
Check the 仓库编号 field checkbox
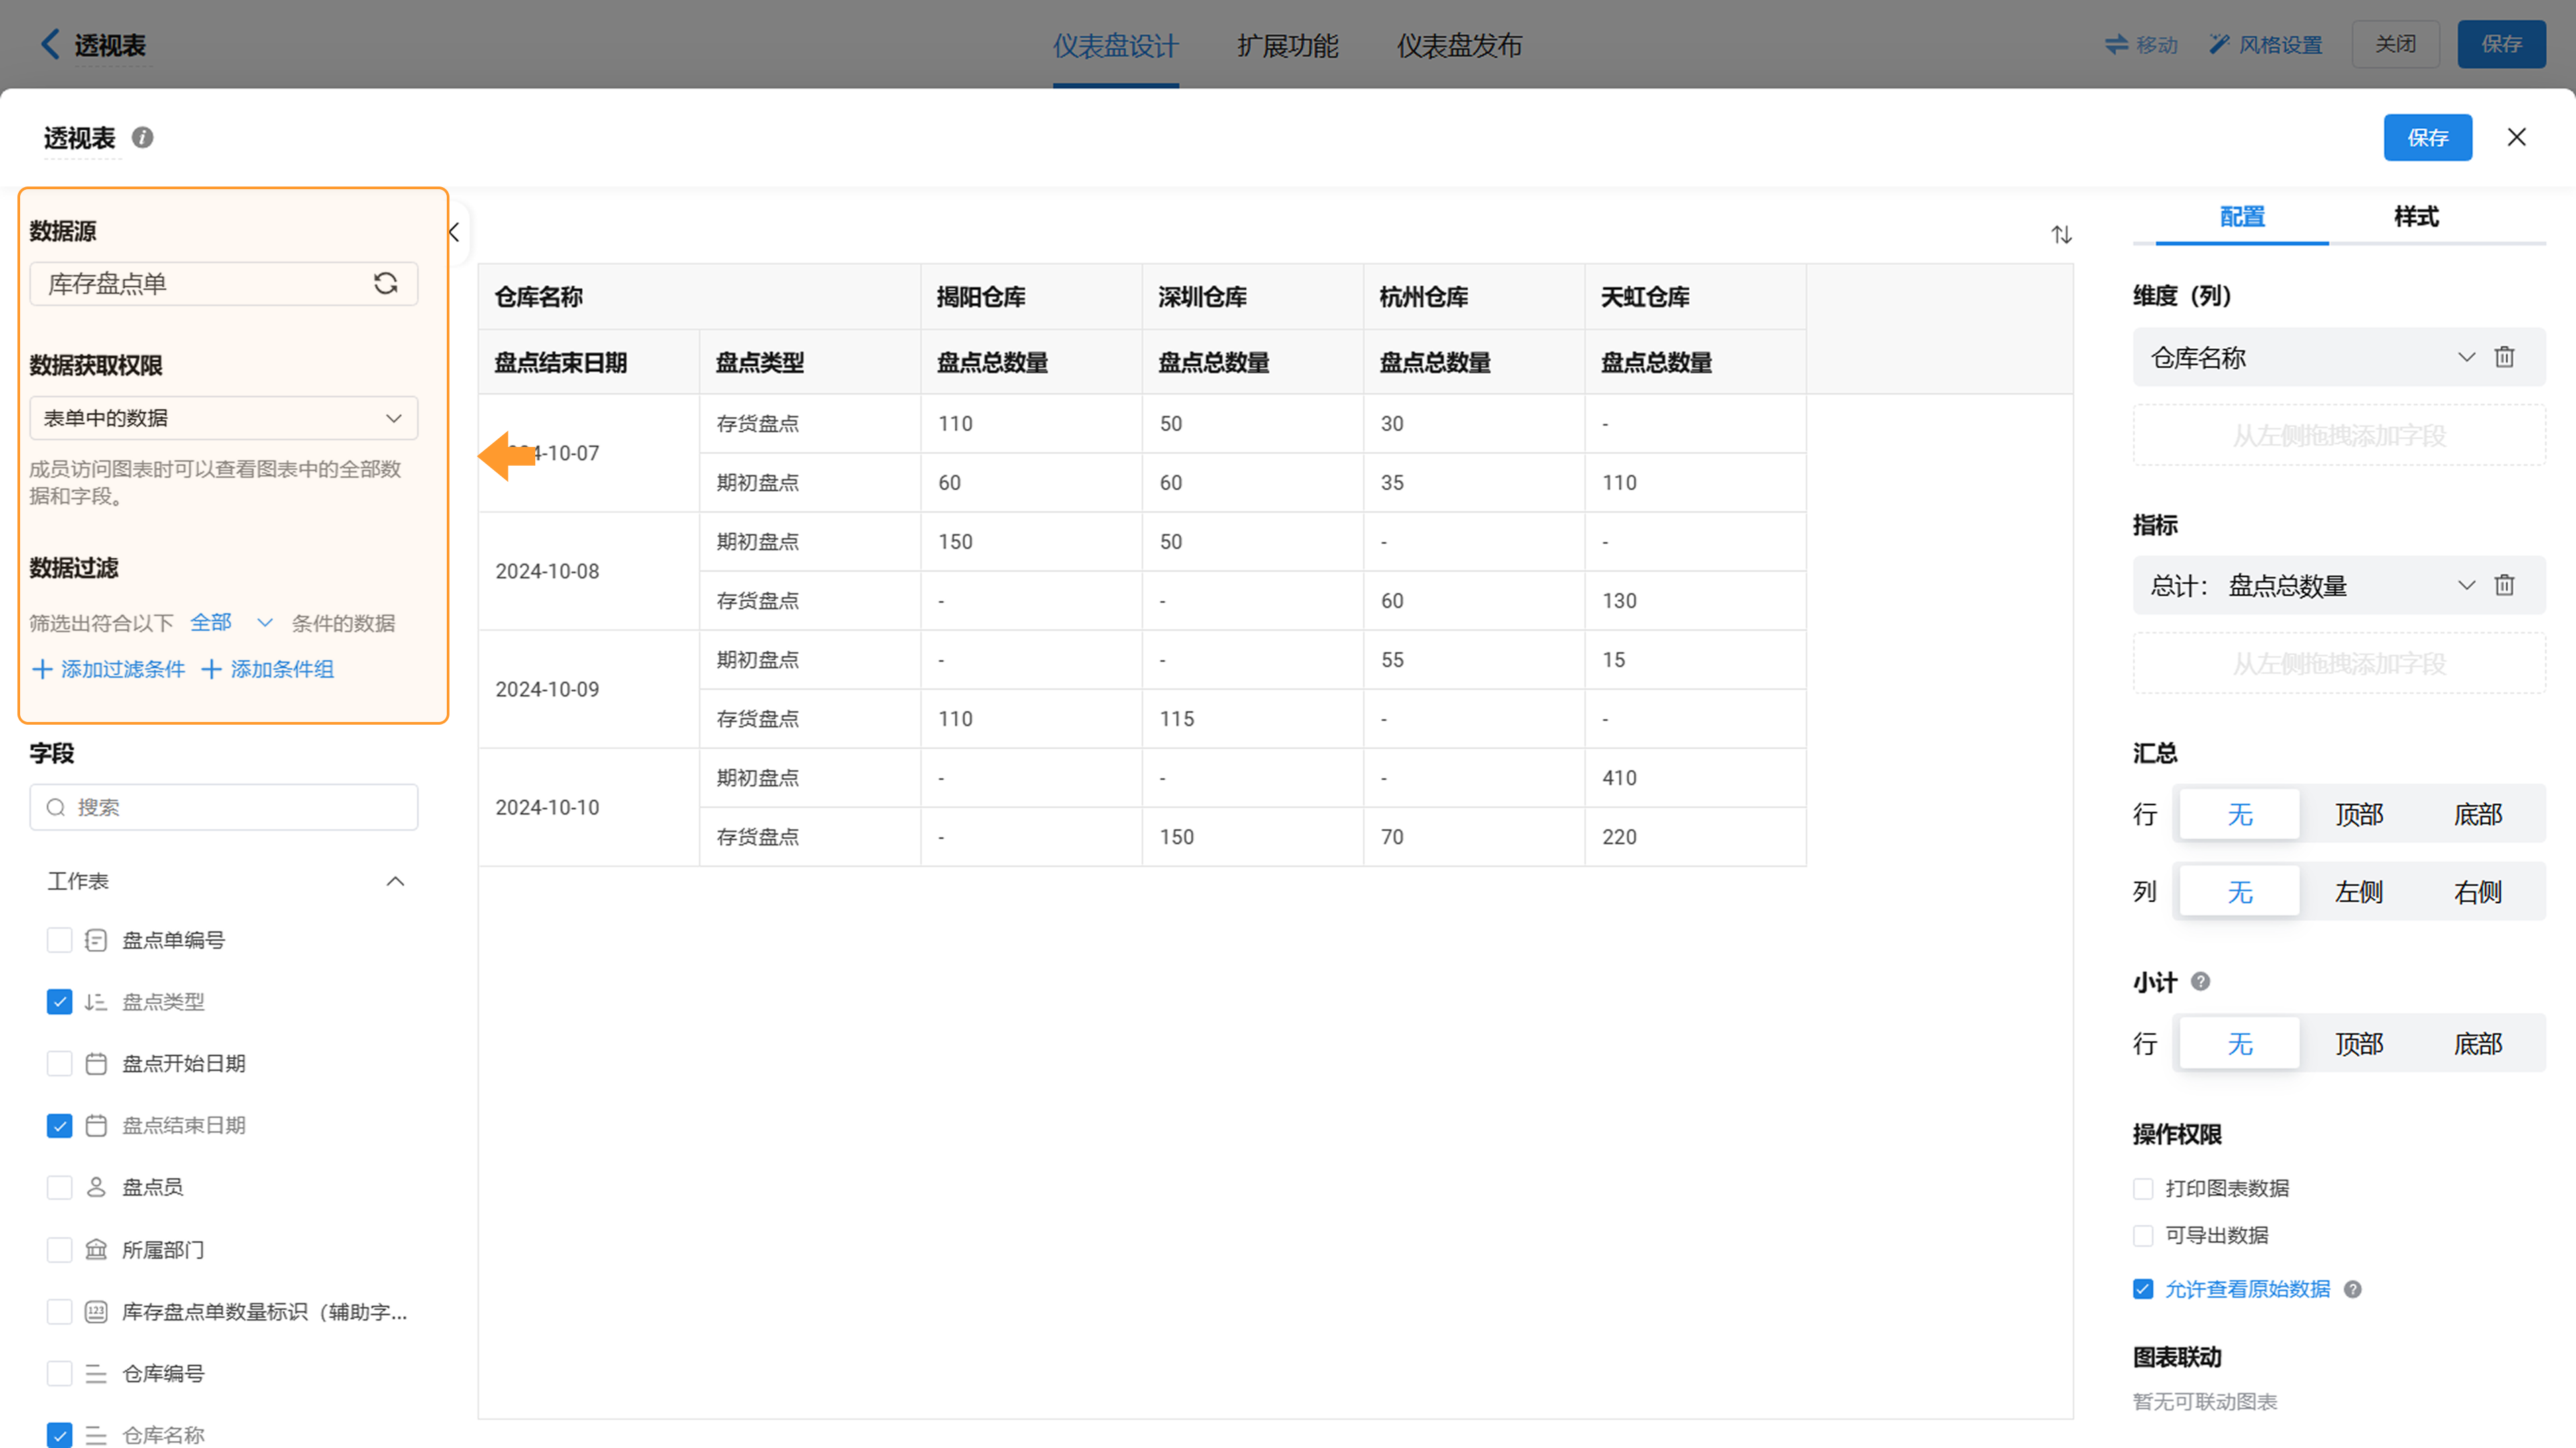pos(60,1374)
